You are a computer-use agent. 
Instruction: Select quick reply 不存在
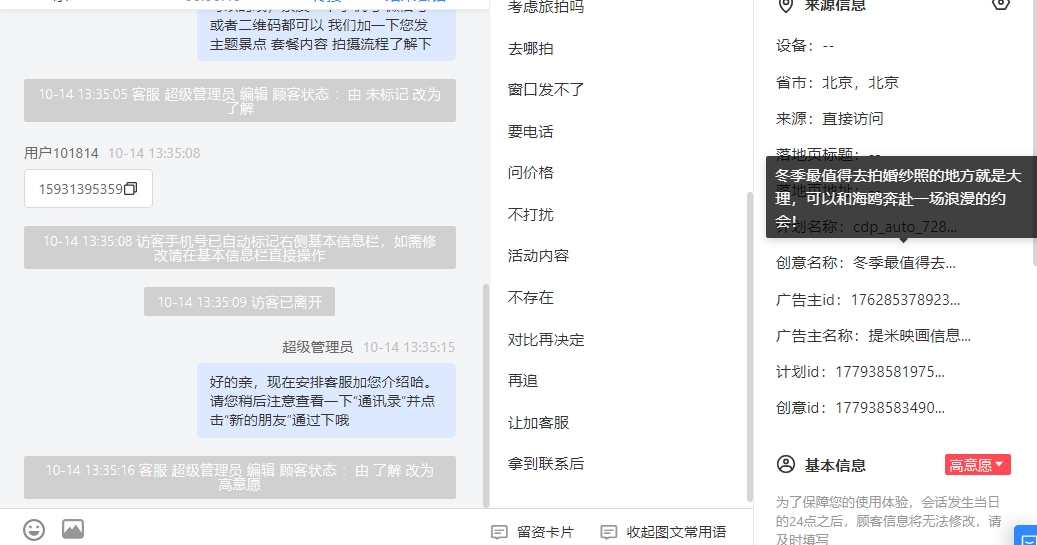tap(530, 298)
